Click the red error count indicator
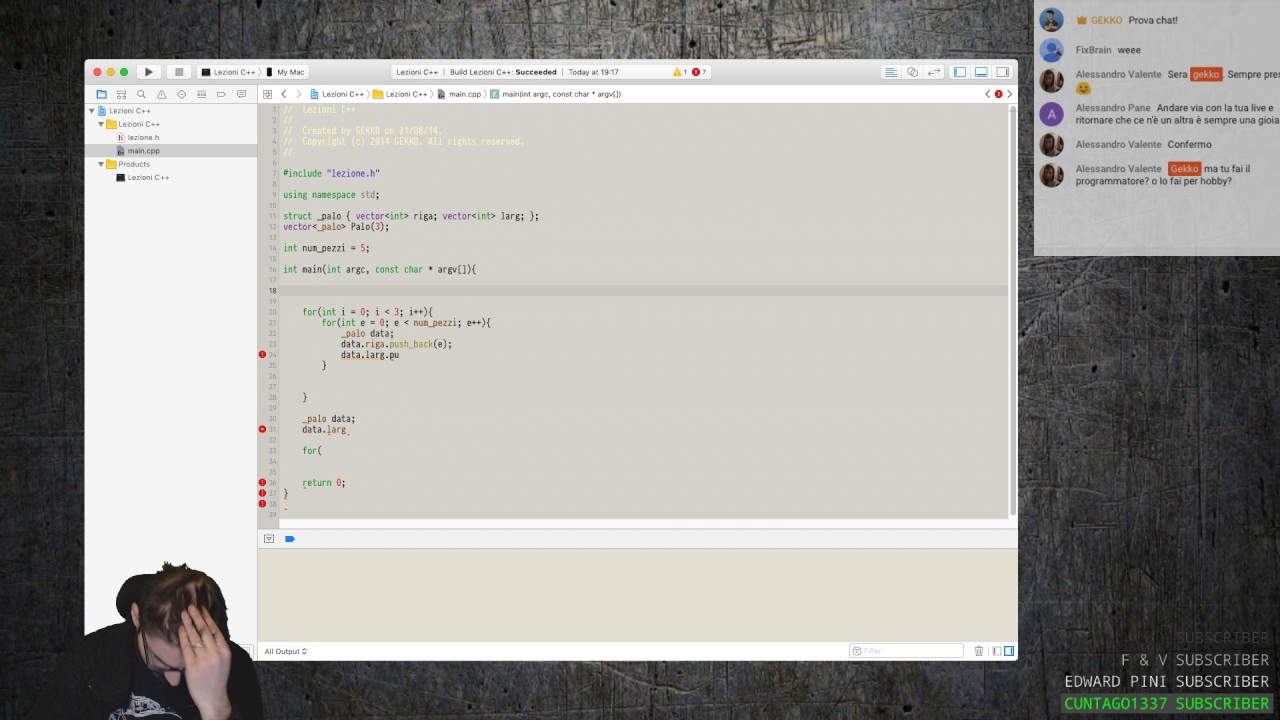The image size is (1280, 720). (699, 72)
